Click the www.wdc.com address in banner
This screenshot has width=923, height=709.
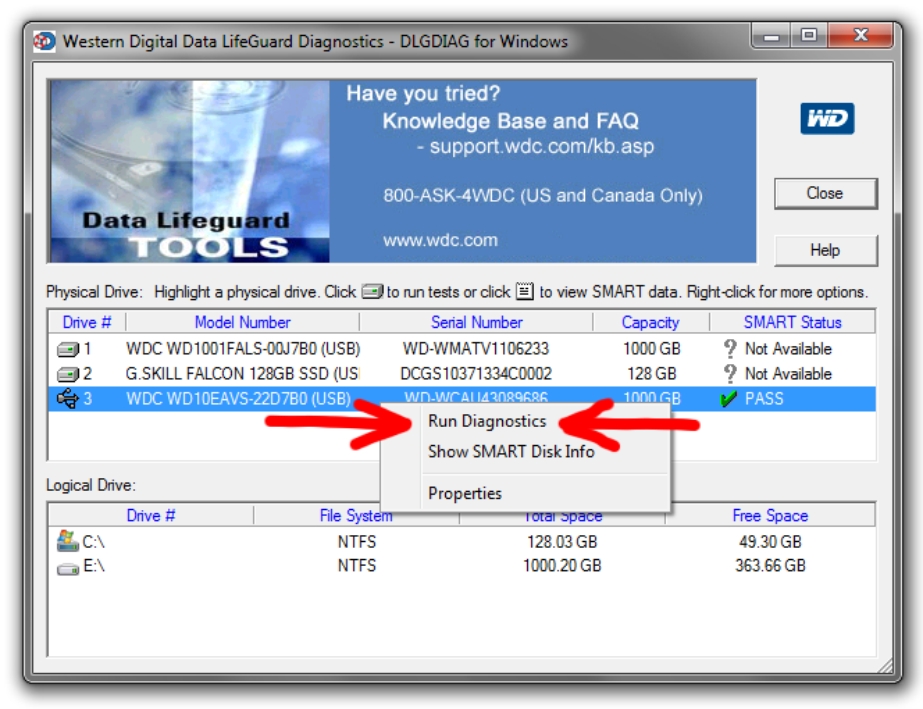[440, 240]
